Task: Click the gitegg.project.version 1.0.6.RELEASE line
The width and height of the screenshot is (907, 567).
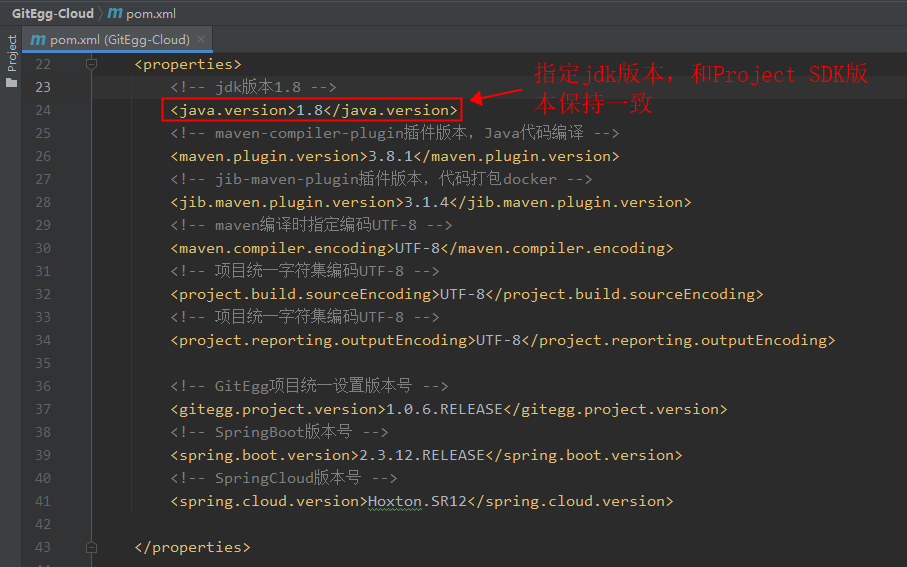Action: pos(449,409)
